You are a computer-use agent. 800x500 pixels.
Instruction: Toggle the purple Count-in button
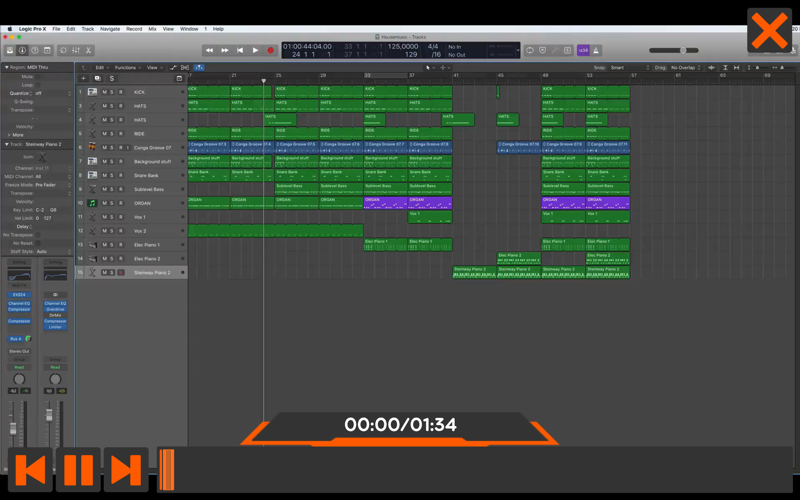pos(583,50)
